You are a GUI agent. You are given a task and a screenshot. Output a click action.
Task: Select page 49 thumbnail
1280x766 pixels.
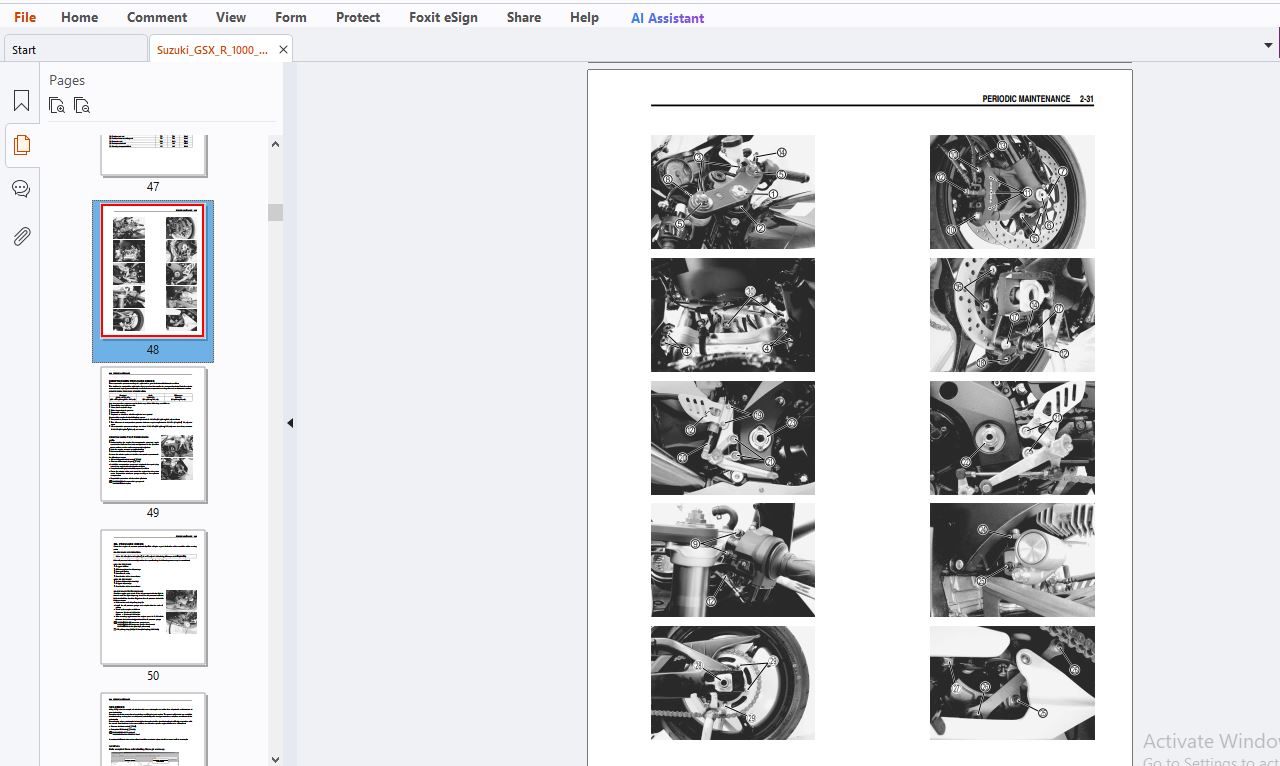tap(153, 435)
